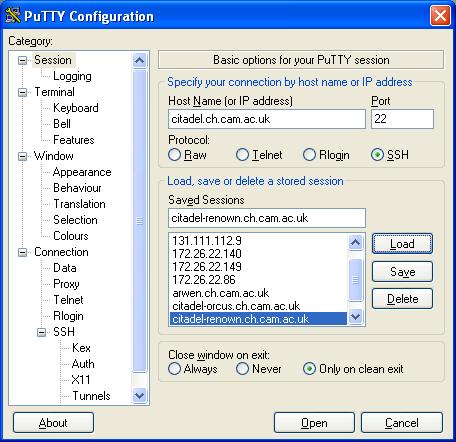
Task: Click category tree scroll down arrow
Action: [139, 396]
